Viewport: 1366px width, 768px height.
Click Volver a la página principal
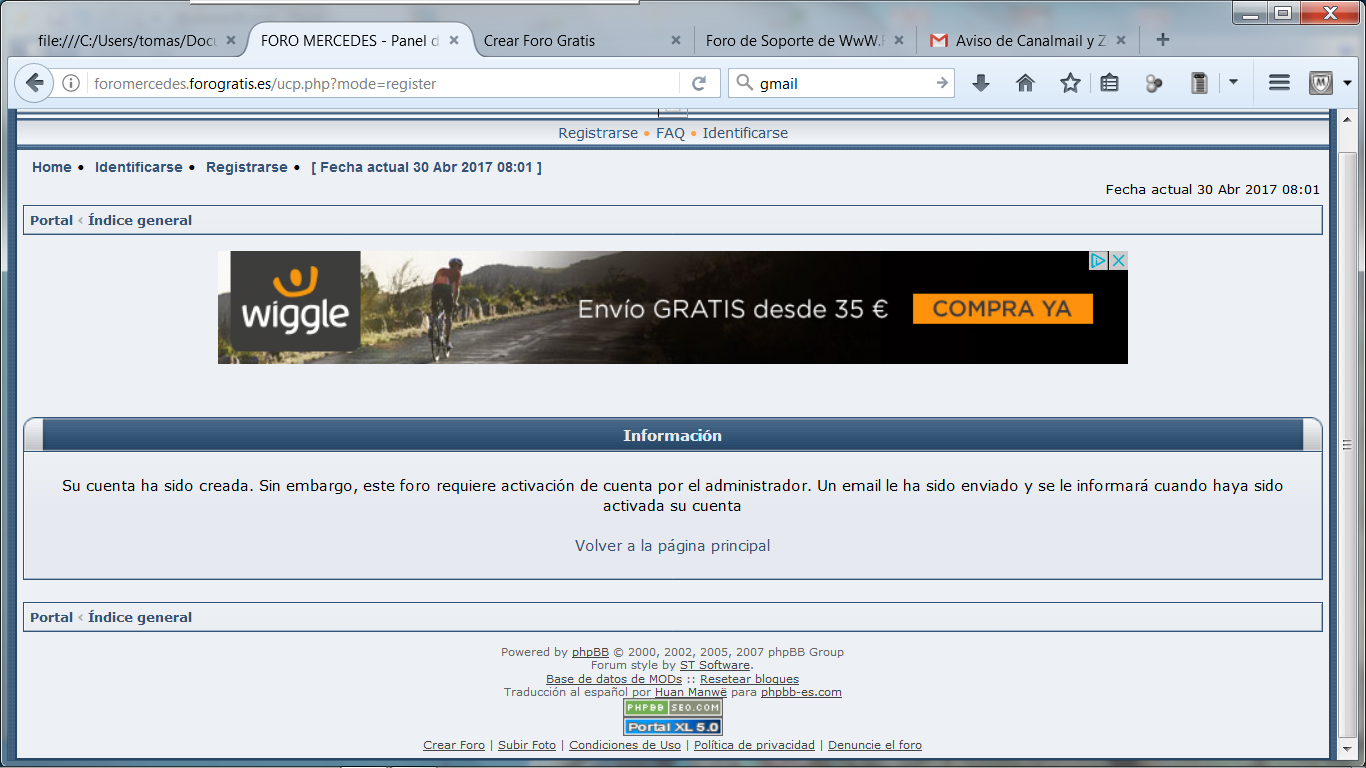673,546
